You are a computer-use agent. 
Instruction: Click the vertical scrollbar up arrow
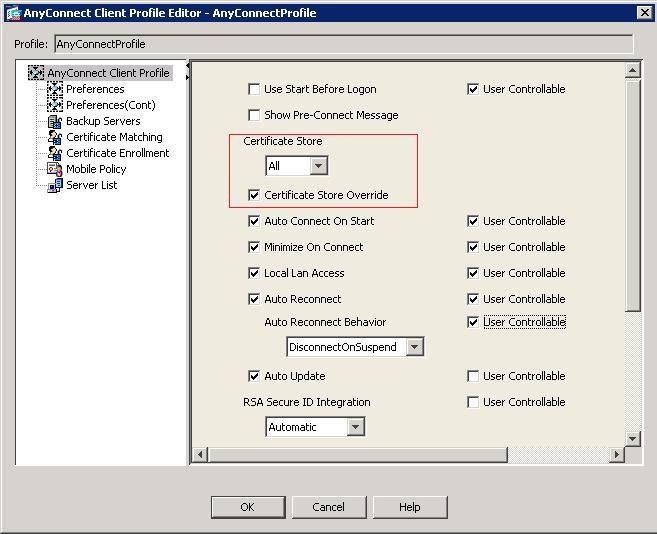coord(632,70)
